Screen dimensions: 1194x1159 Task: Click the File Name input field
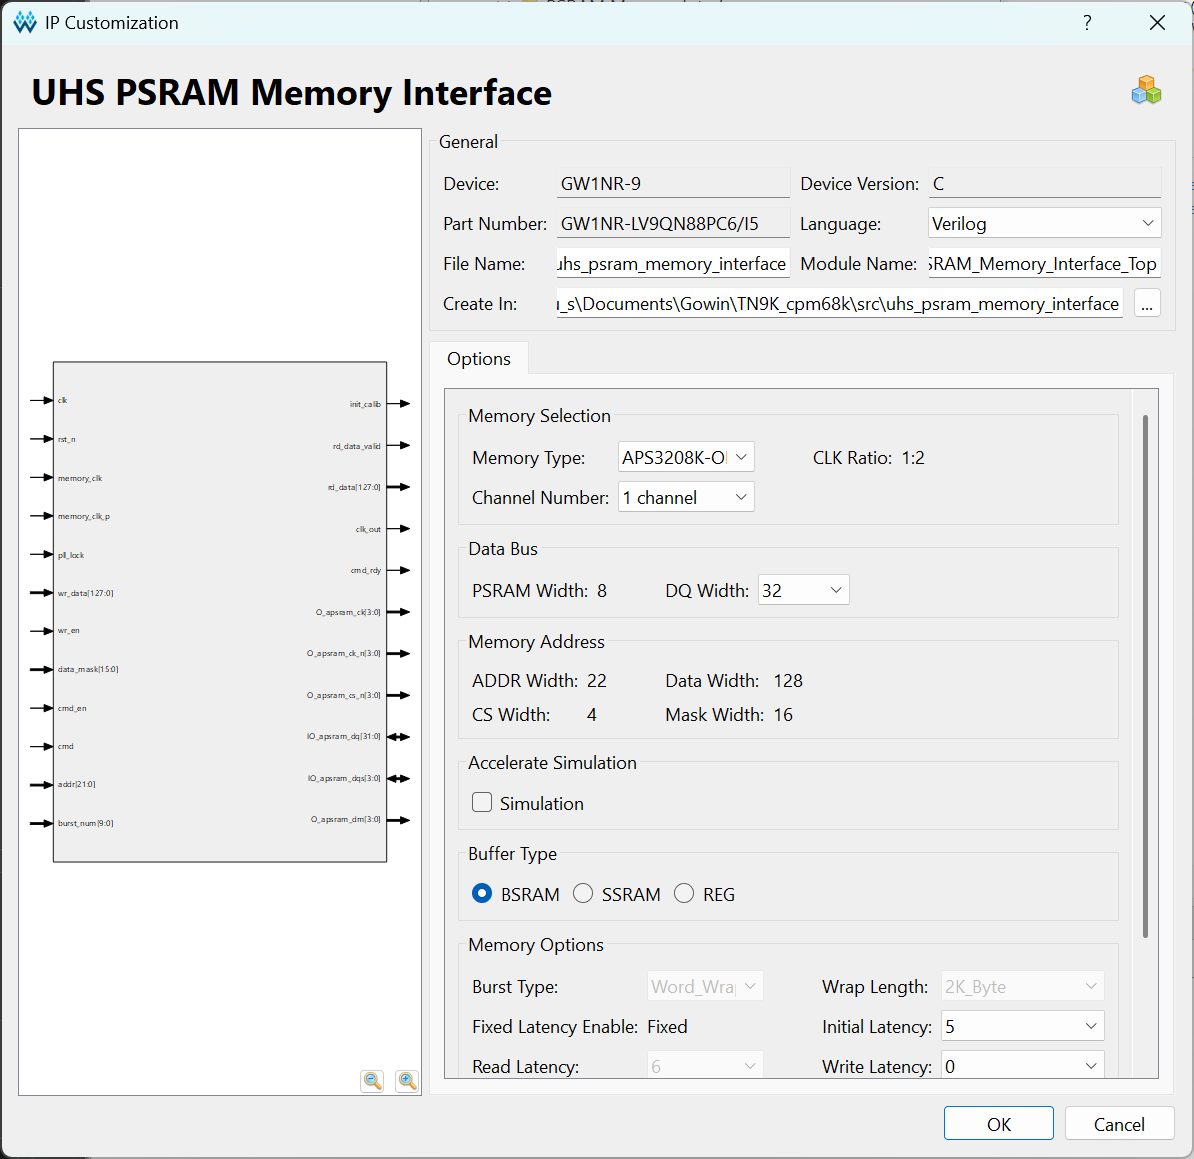coord(673,263)
